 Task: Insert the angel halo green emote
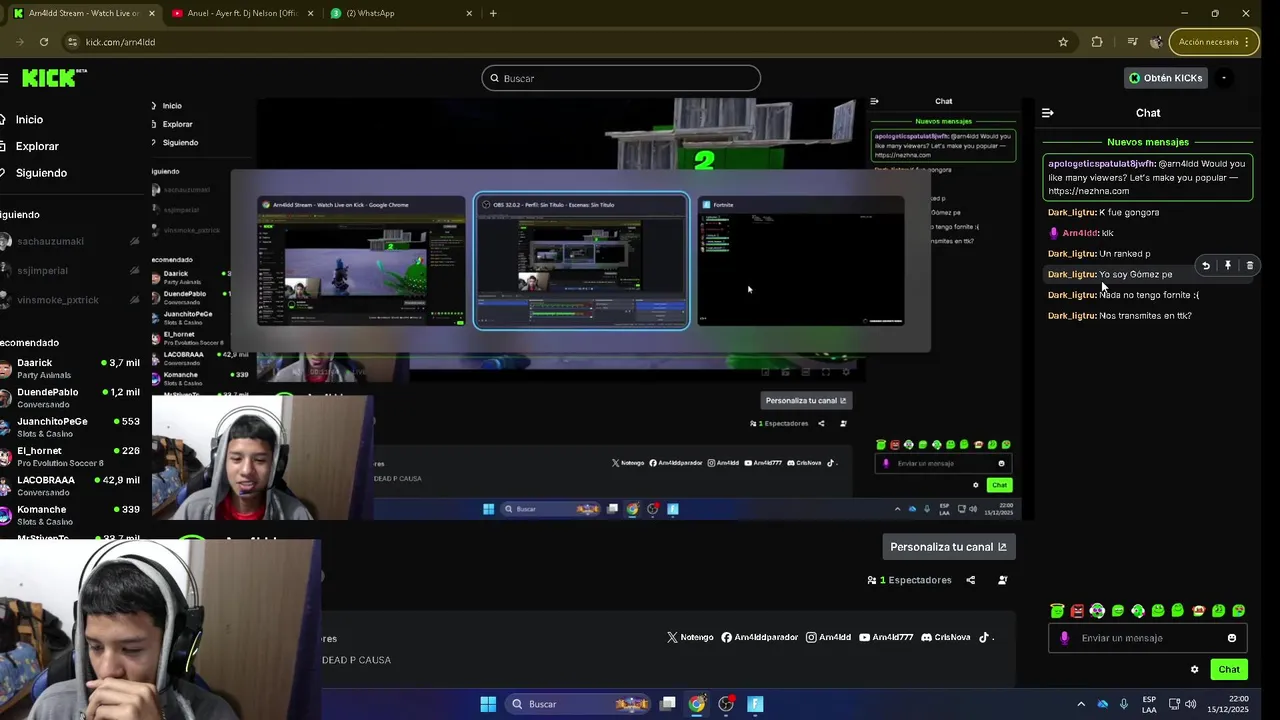1057,611
